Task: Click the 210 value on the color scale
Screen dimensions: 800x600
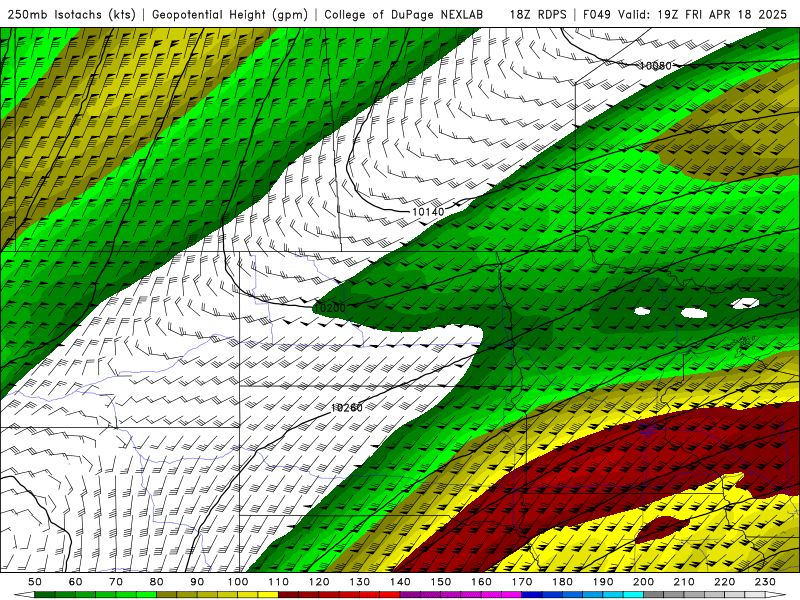Action: [685, 582]
